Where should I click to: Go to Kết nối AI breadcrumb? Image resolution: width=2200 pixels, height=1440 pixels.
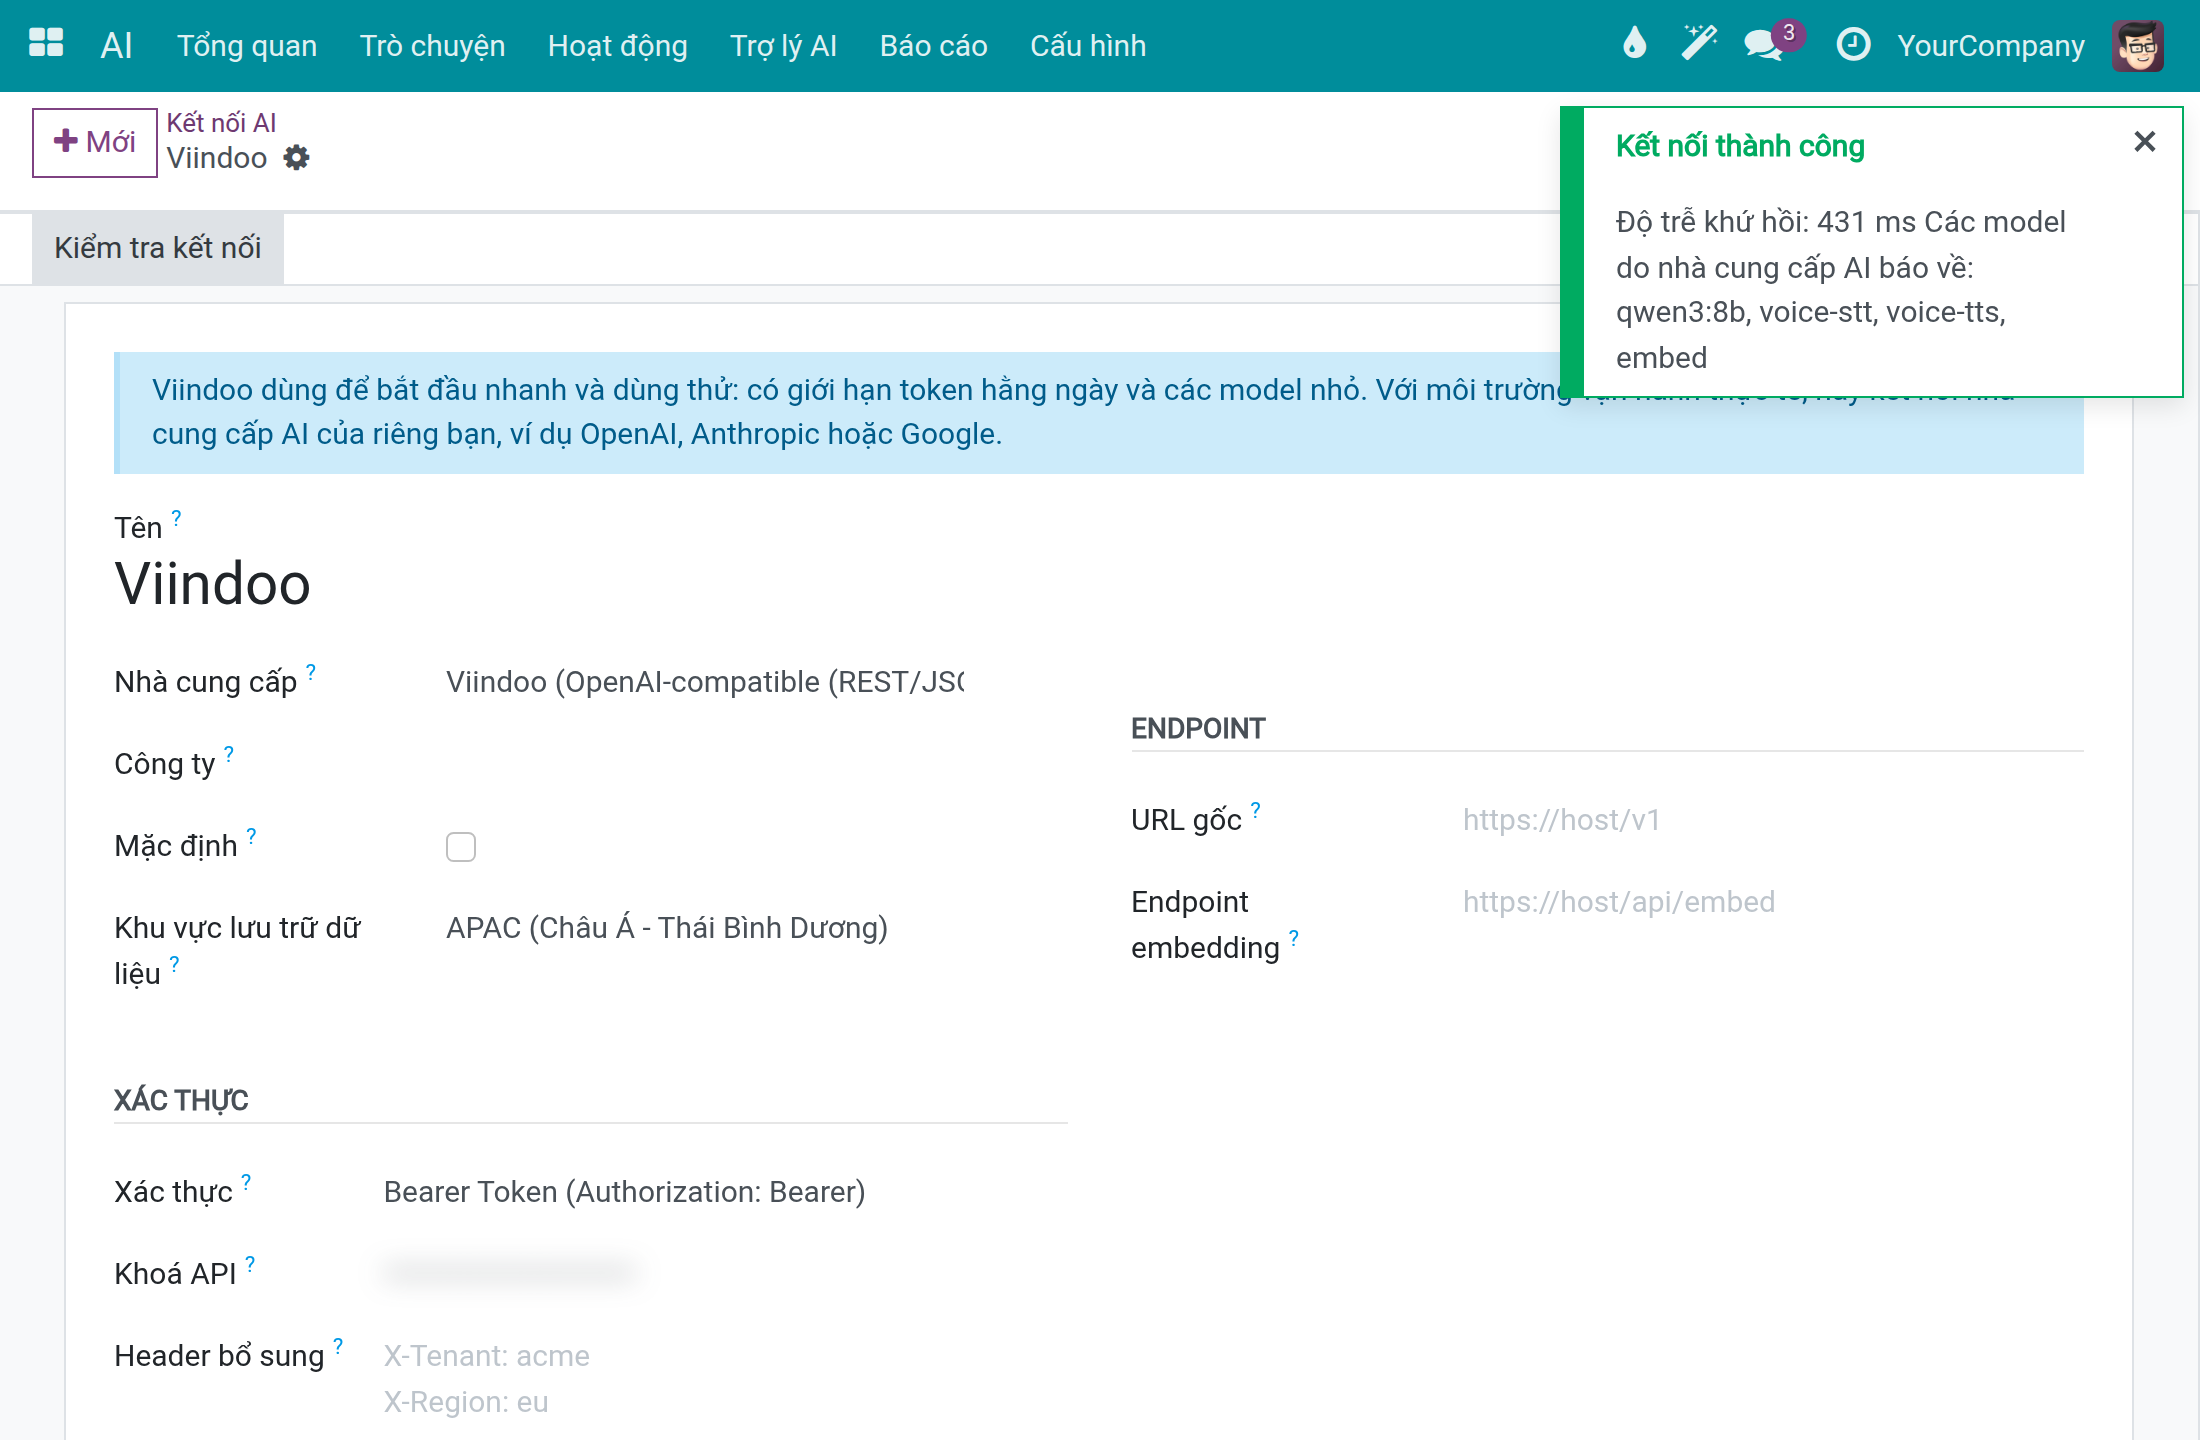point(221,122)
